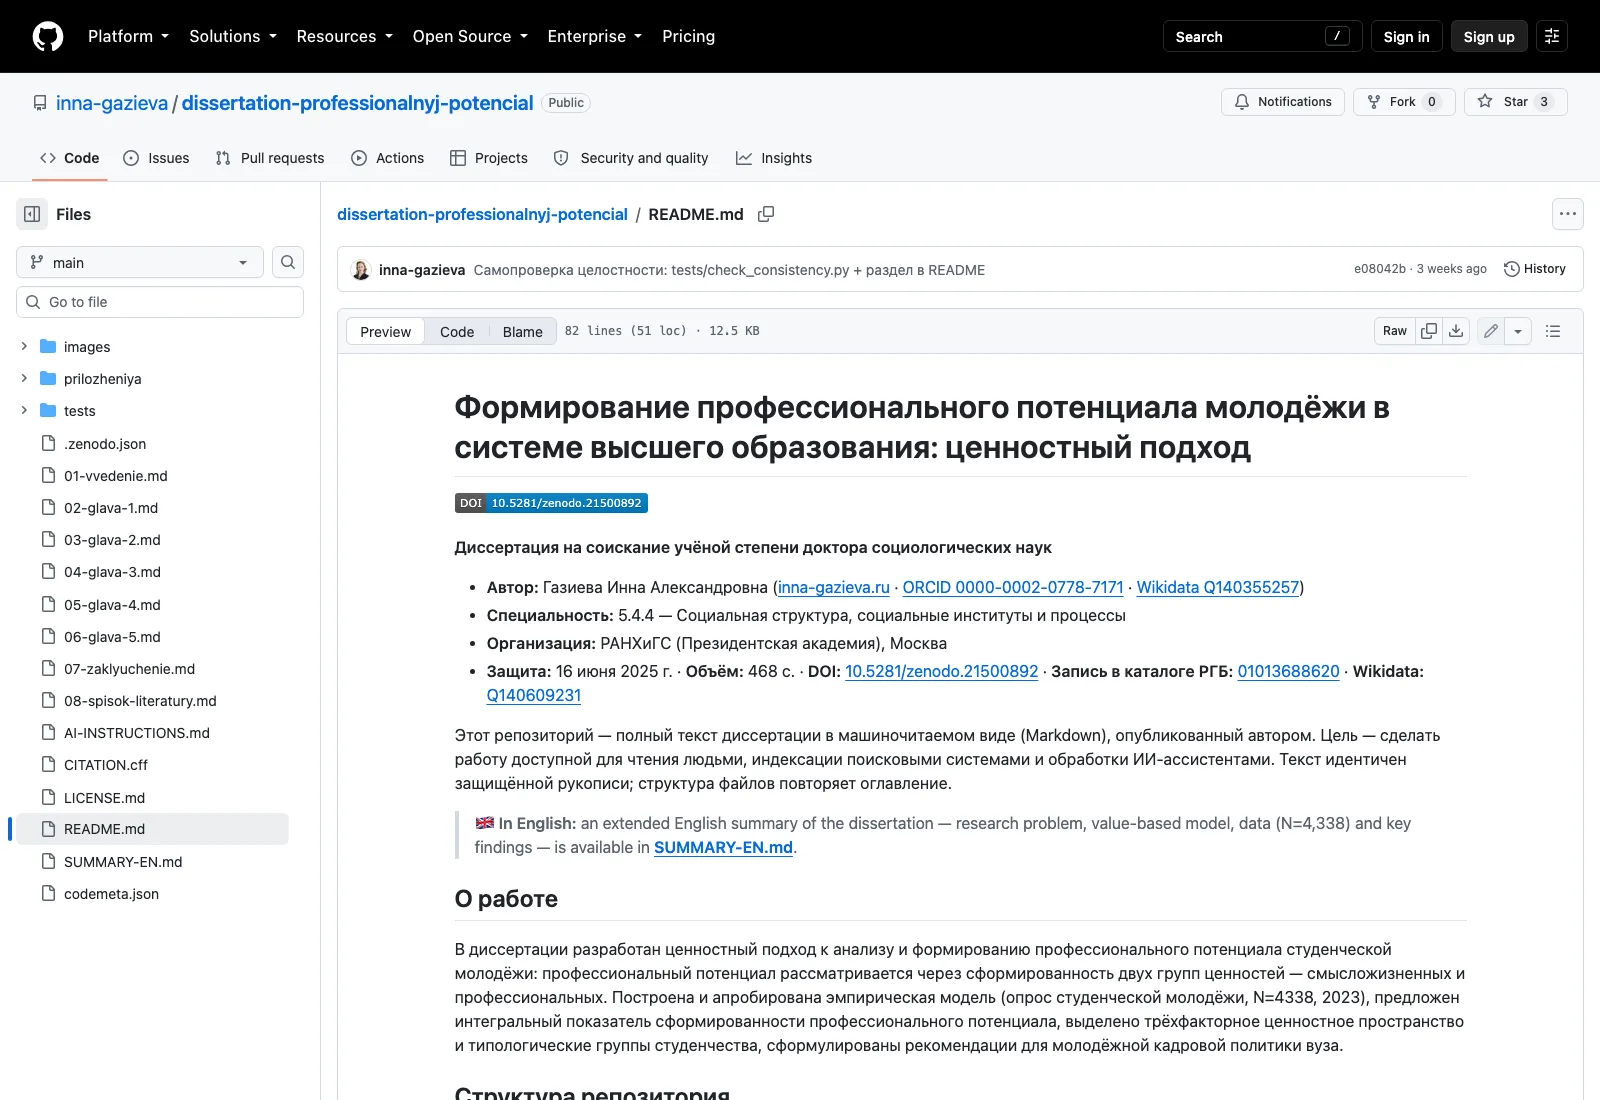The image size is (1600, 1100).
Task: Copy the README.md file path
Action: click(766, 214)
